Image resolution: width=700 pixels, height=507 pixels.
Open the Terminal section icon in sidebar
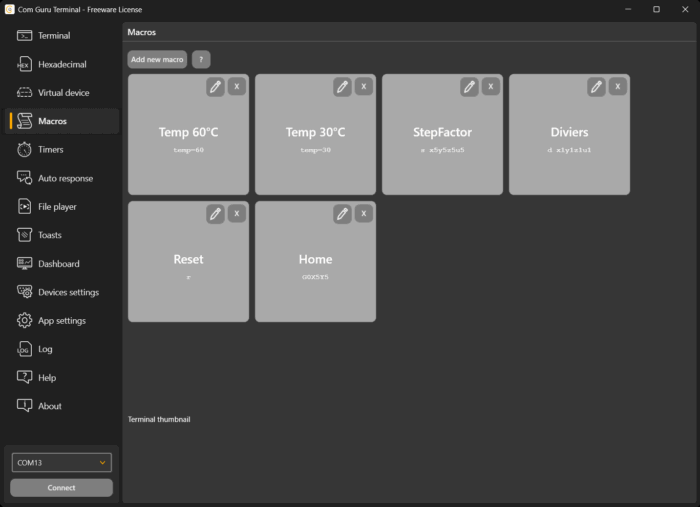pyautogui.click(x=25, y=36)
